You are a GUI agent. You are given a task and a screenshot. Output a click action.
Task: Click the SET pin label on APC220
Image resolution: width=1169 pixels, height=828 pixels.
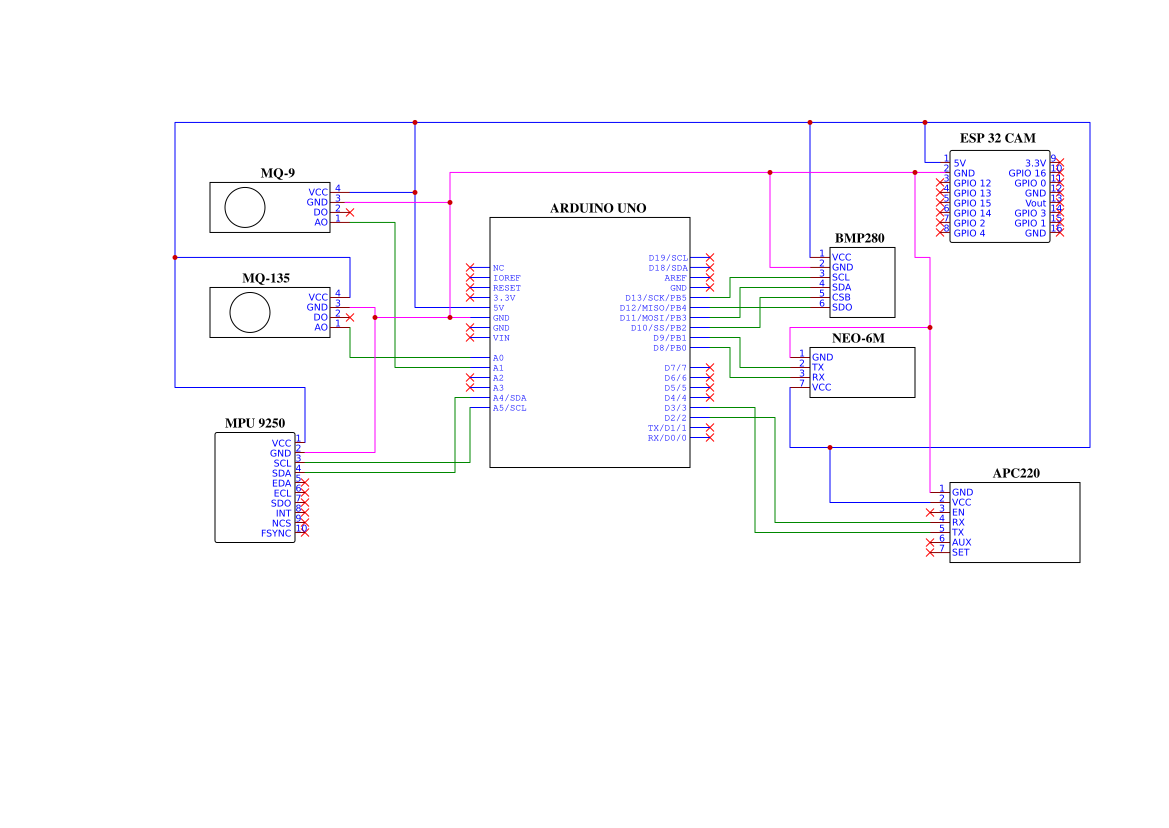(x=961, y=552)
